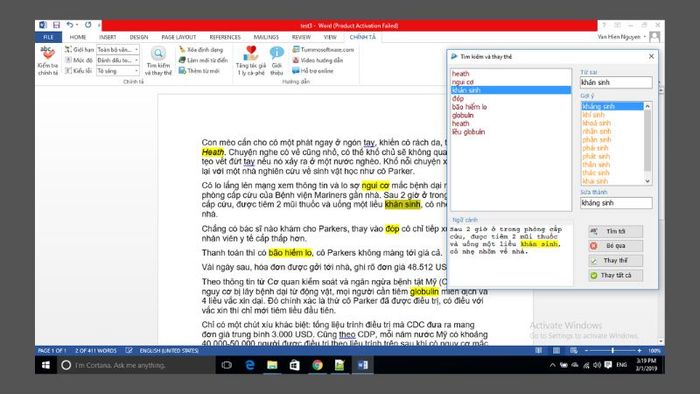Image resolution: width=700 pixels, height=394 pixels.
Task: Select 'liều globuln' in the error list
Action: 511,132
